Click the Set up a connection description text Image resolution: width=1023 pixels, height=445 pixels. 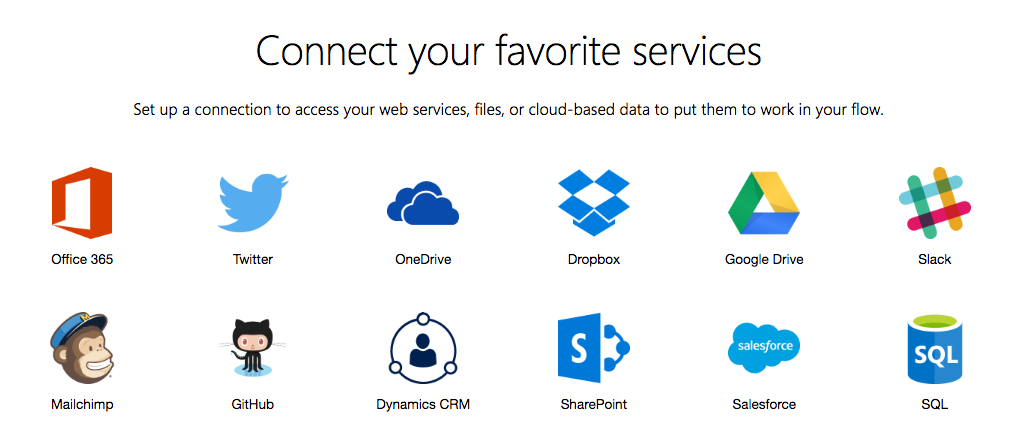tap(509, 109)
